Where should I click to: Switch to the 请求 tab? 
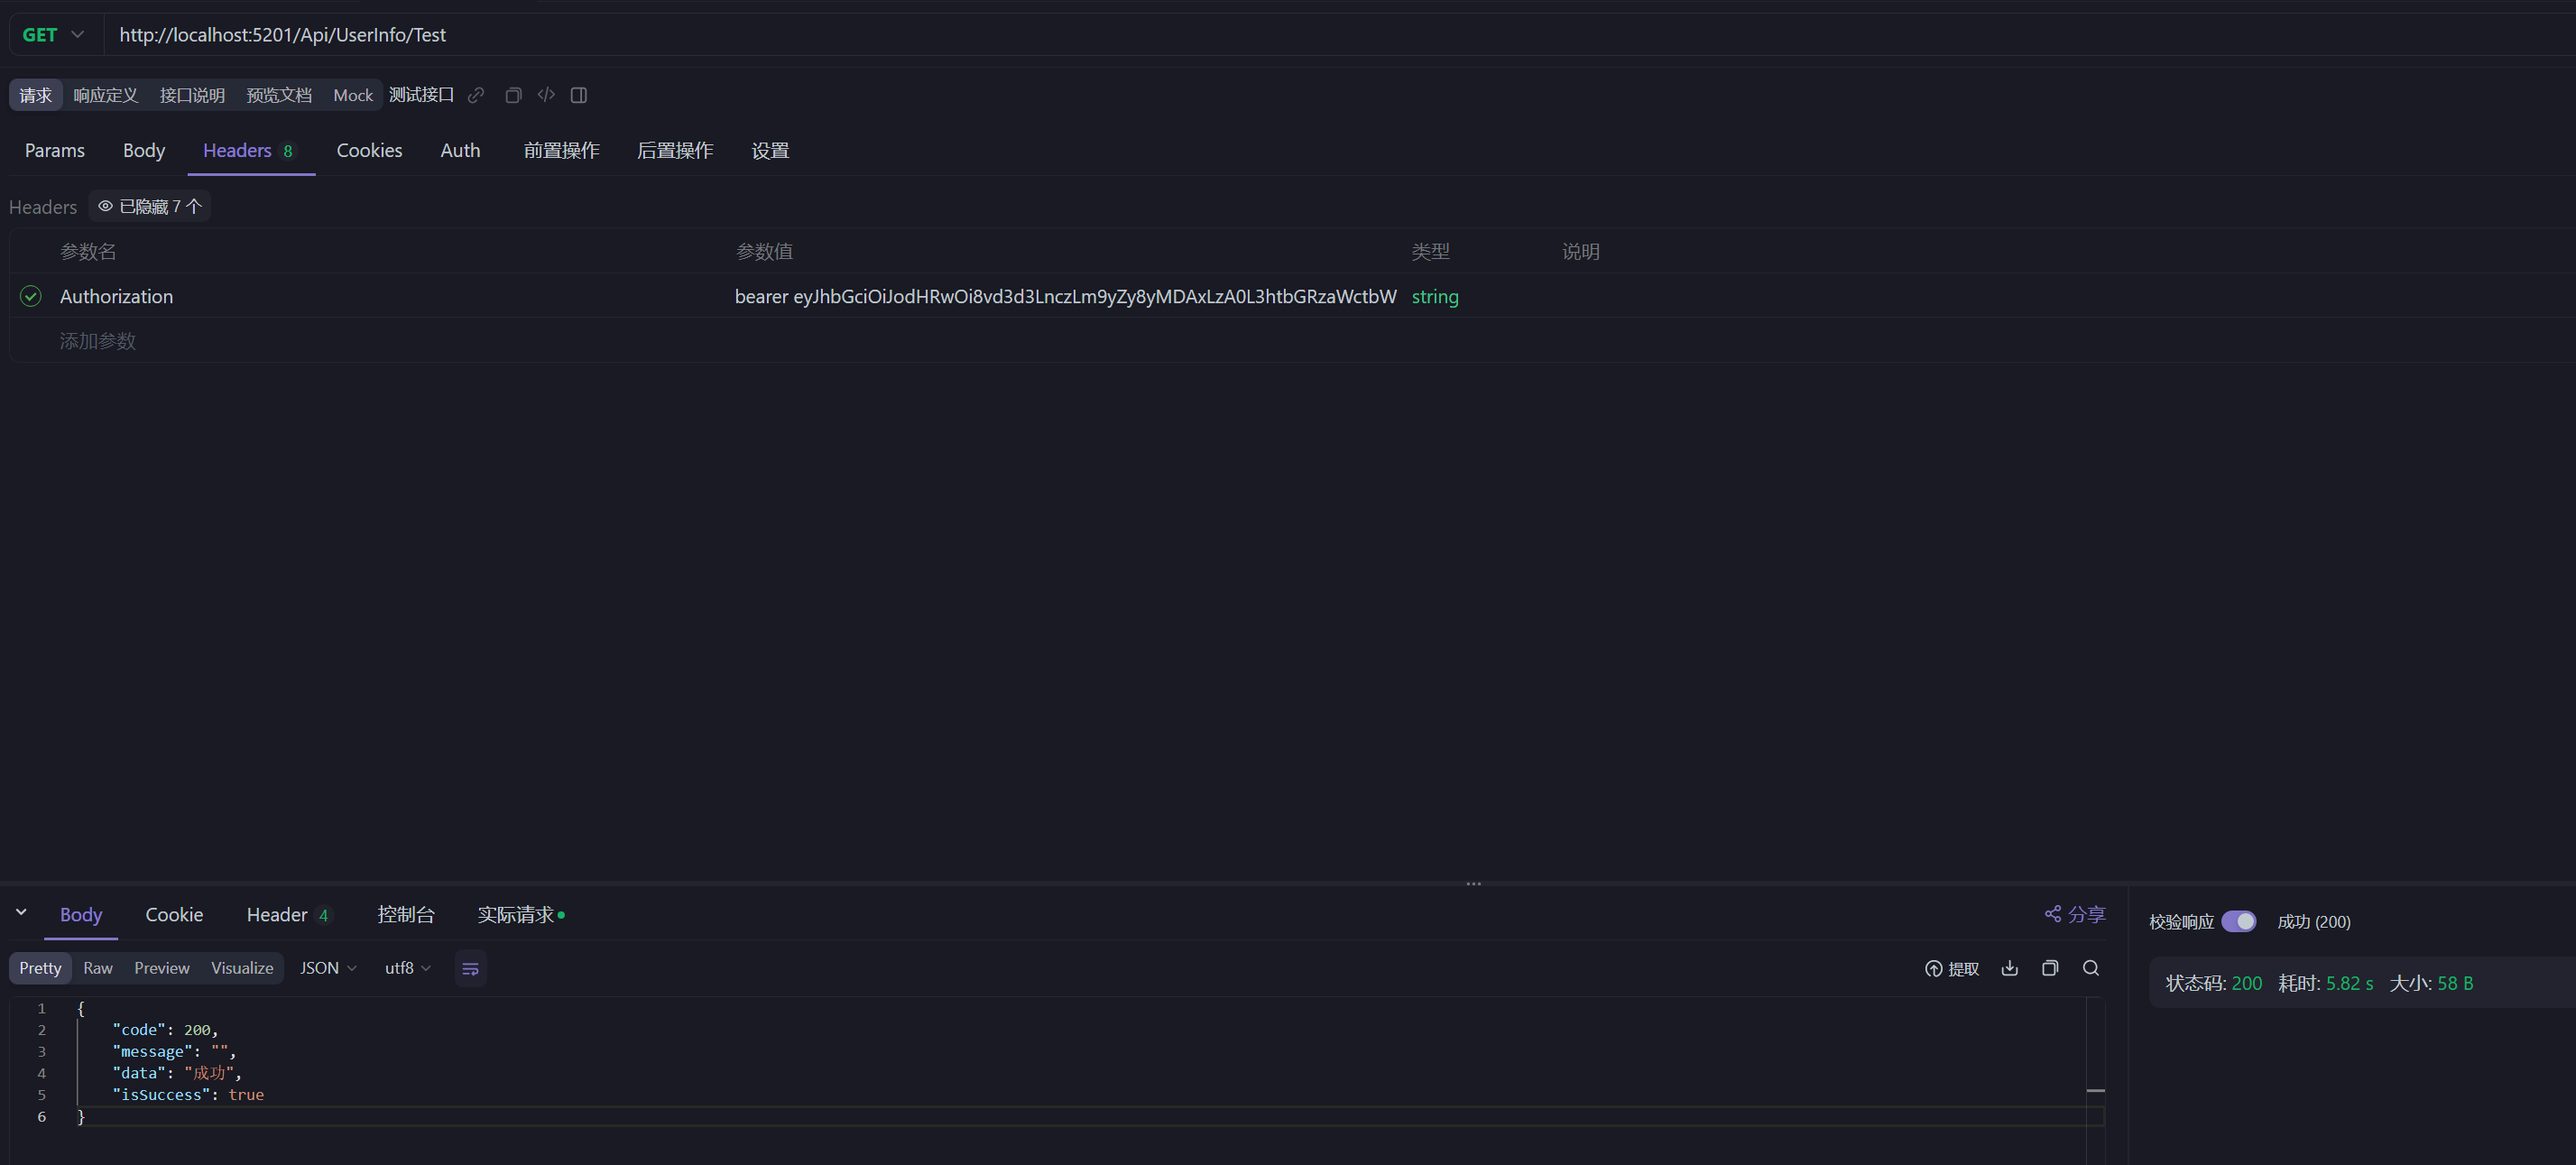36,95
